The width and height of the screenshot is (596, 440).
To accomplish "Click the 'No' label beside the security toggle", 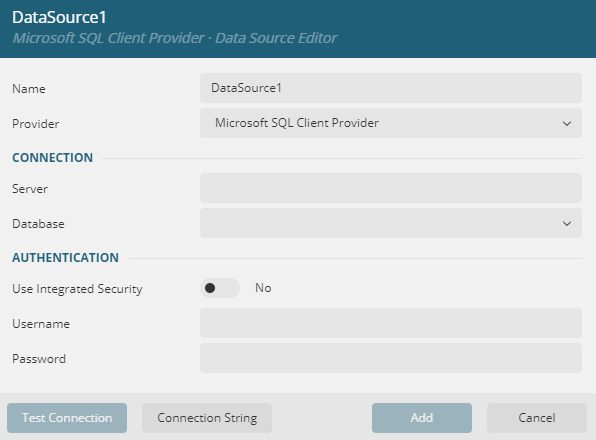I will pos(263,288).
